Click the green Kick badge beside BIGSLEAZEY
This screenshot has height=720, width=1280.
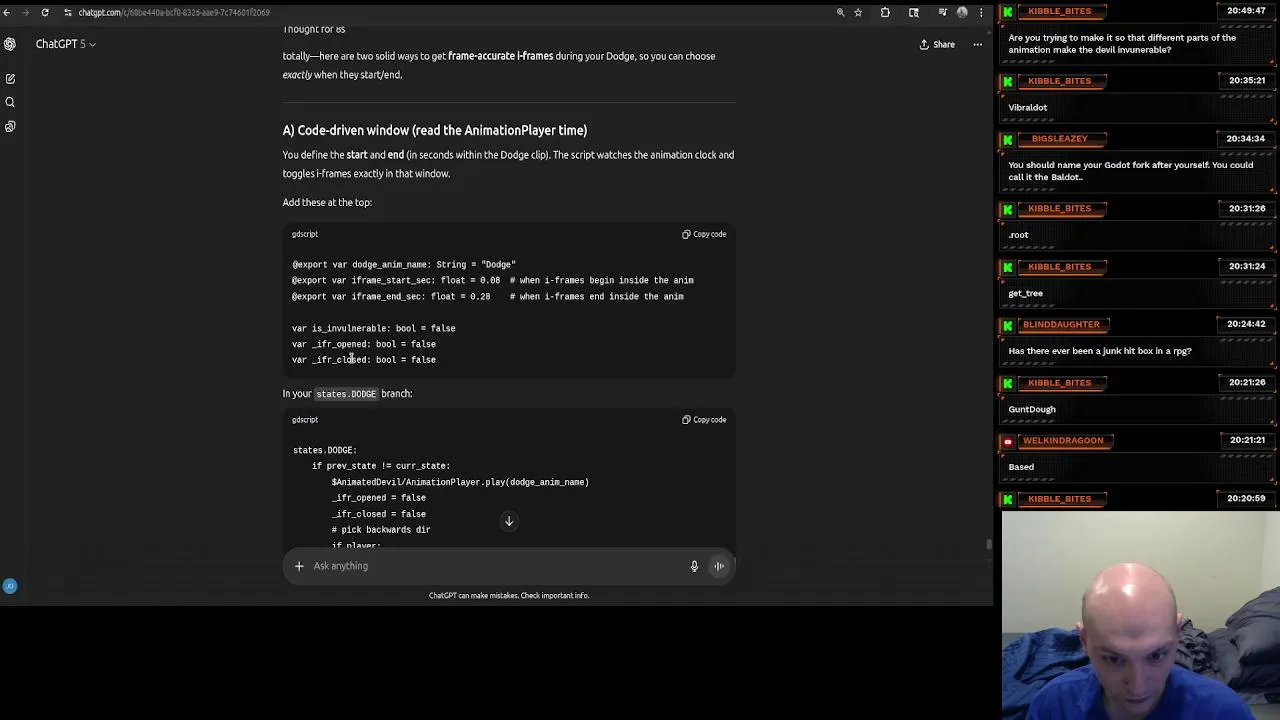(1008, 139)
